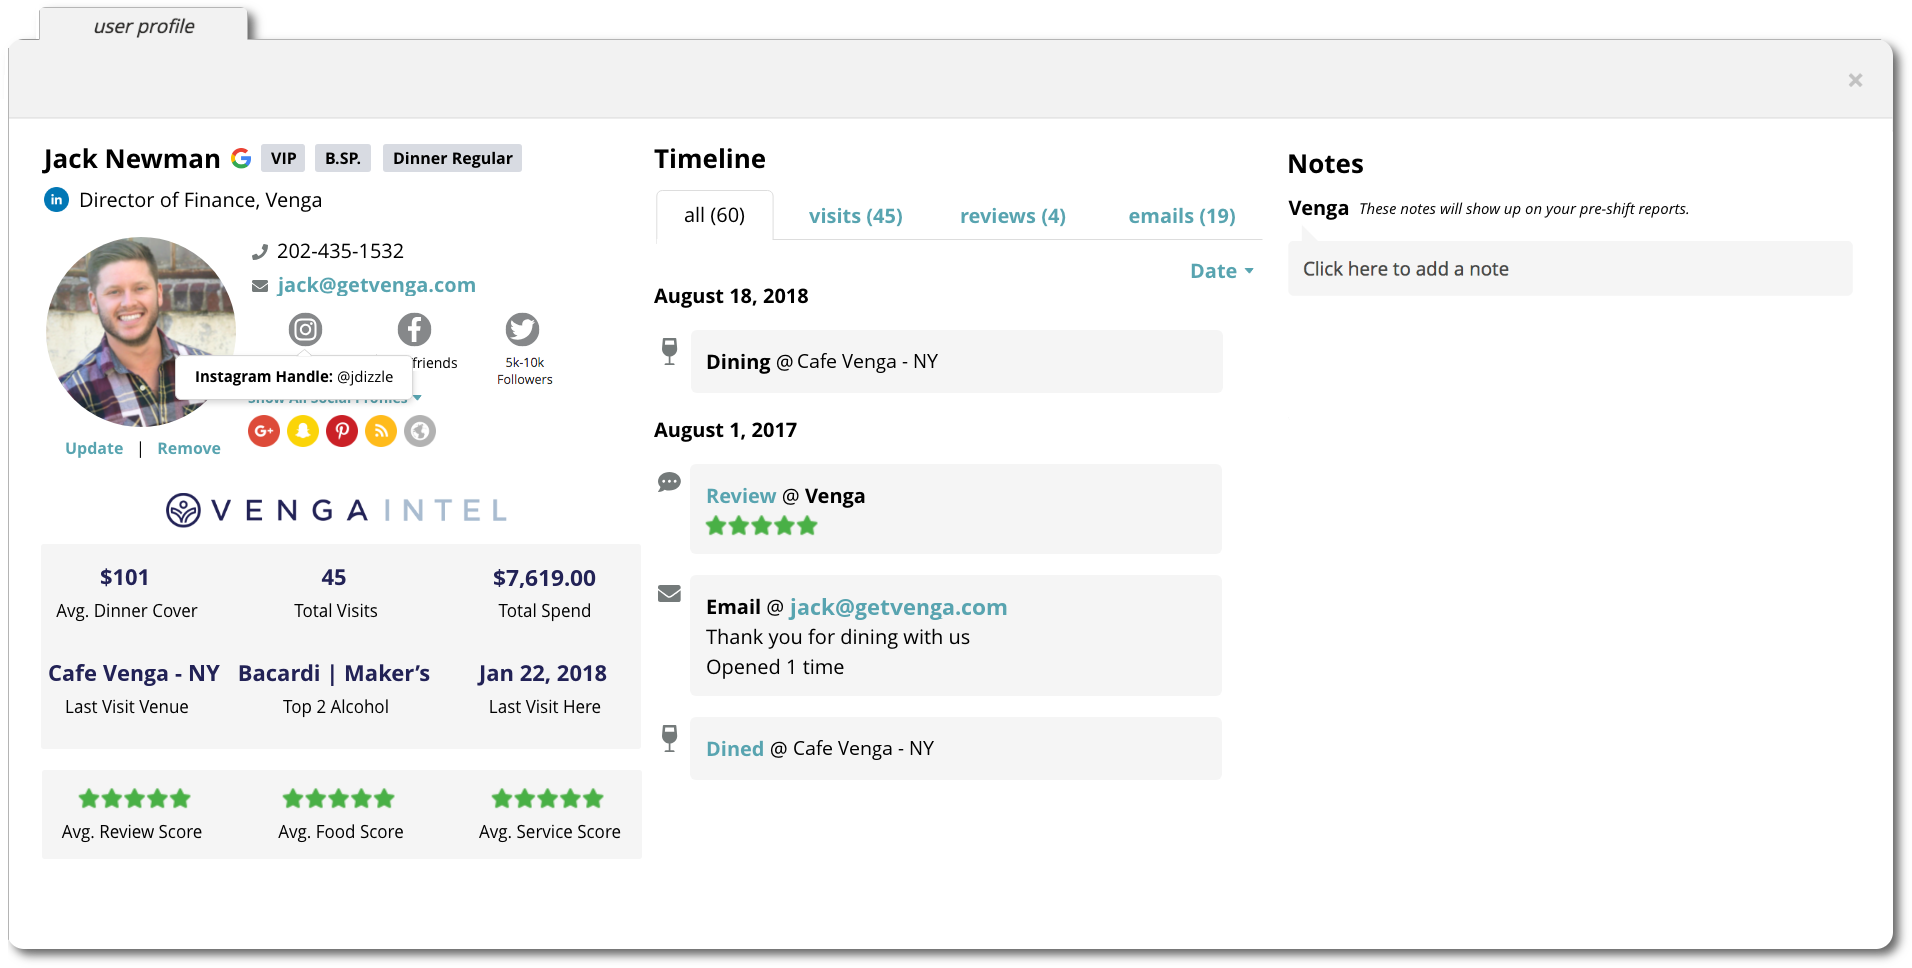Click the note field to add a note

pos(1570,268)
